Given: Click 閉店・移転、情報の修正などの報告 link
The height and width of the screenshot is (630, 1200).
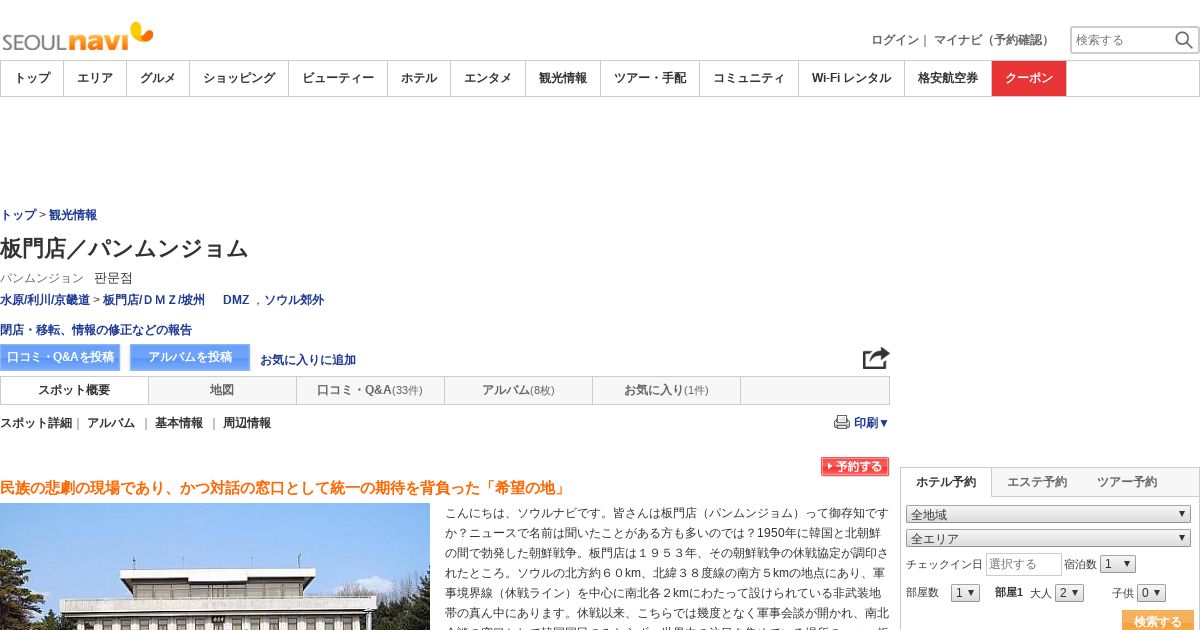Looking at the screenshot, I should (x=96, y=330).
